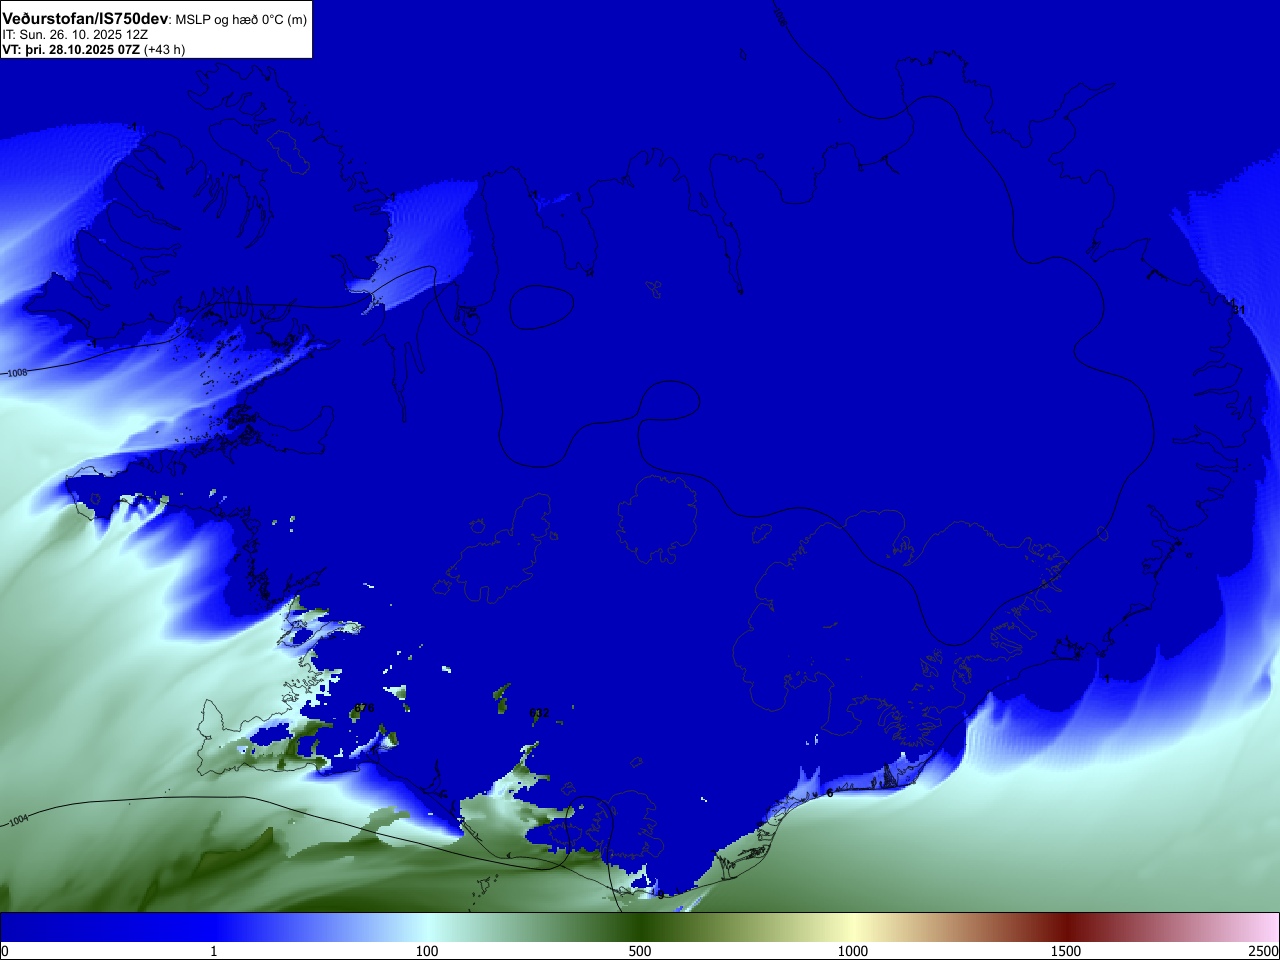Click the 1008 isobar label

click(x=17, y=373)
